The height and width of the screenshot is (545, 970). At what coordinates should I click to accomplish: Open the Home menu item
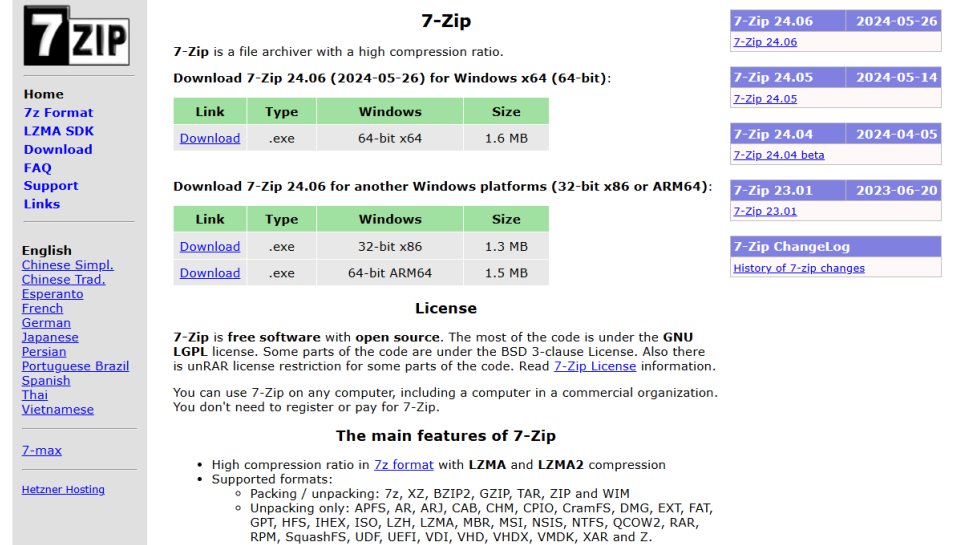[x=43, y=94]
